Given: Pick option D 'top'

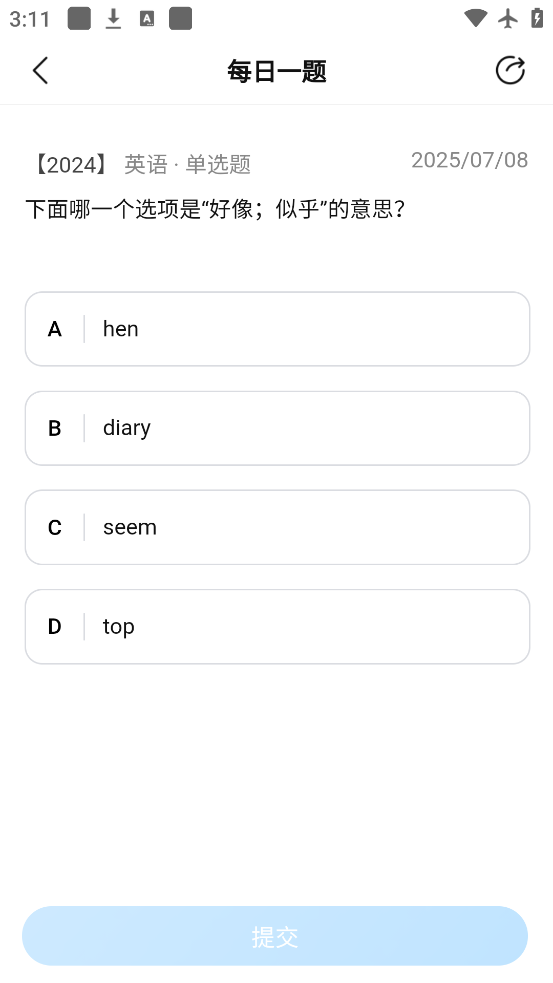Looking at the screenshot, I should 277,626.
